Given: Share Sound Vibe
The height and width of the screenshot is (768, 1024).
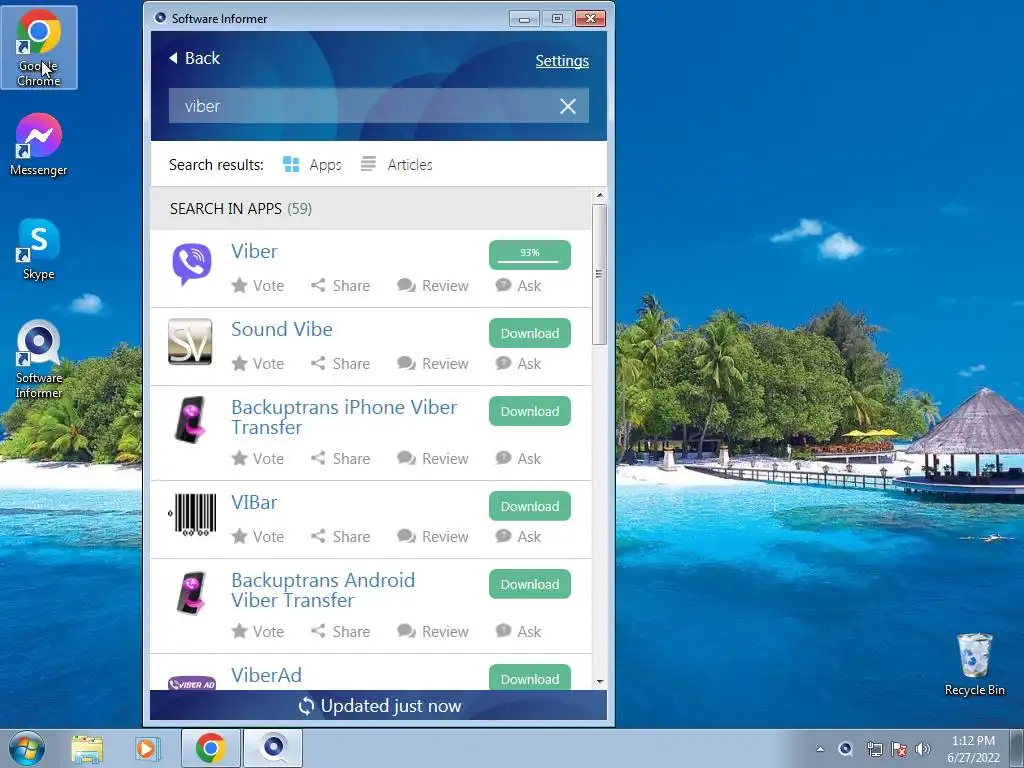Looking at the screenshot, I should pyautogui.click(x=340, y=363).
